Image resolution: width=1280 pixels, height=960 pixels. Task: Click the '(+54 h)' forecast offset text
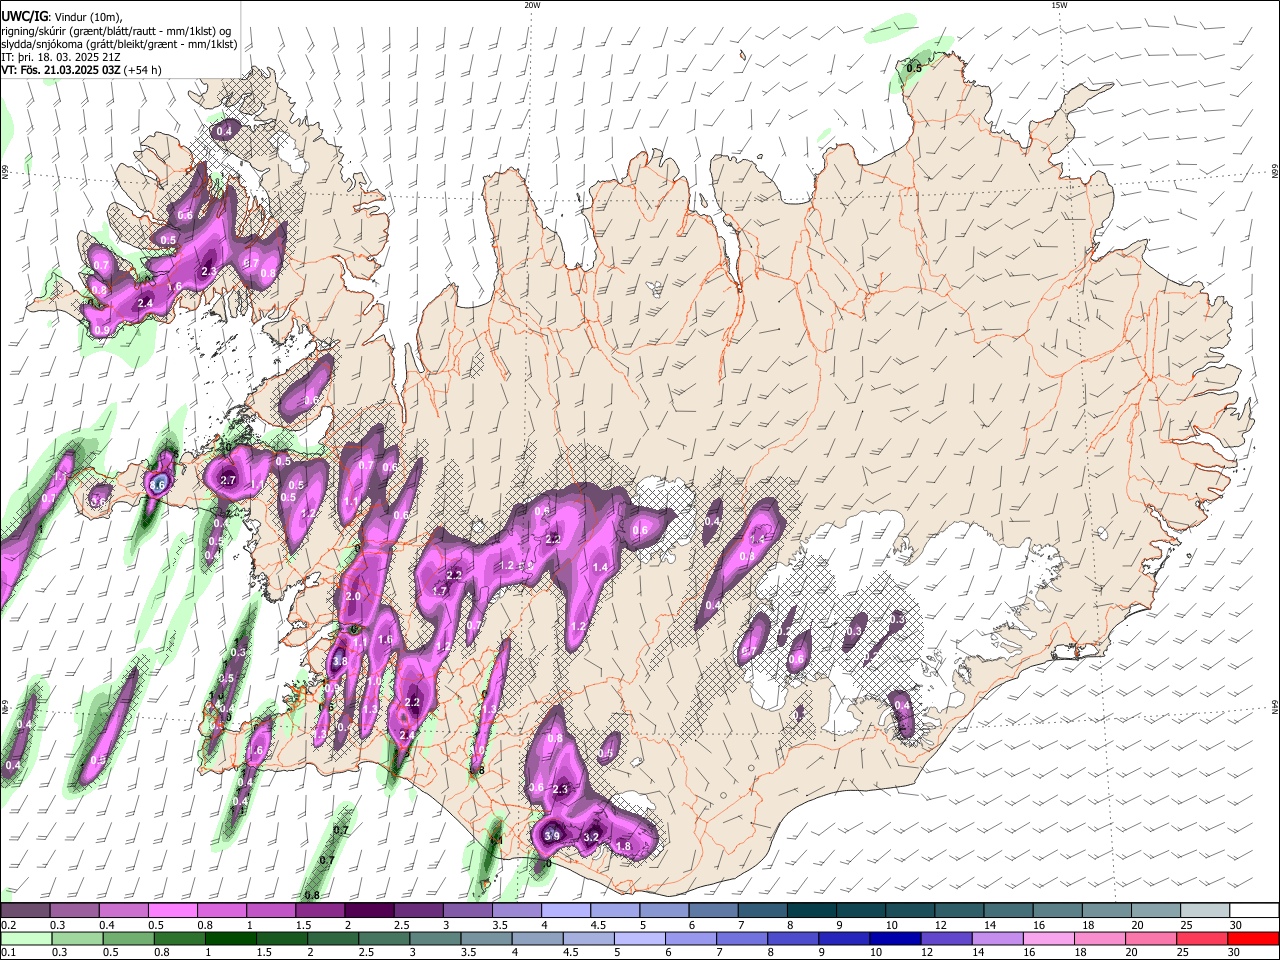pyautogui.click(x=143, y=70)
